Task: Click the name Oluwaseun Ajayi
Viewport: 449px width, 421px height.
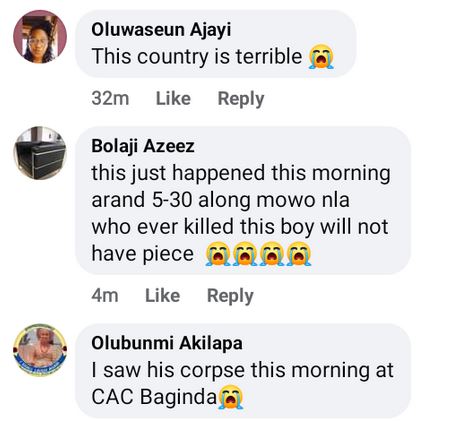Action: point(161,30)
